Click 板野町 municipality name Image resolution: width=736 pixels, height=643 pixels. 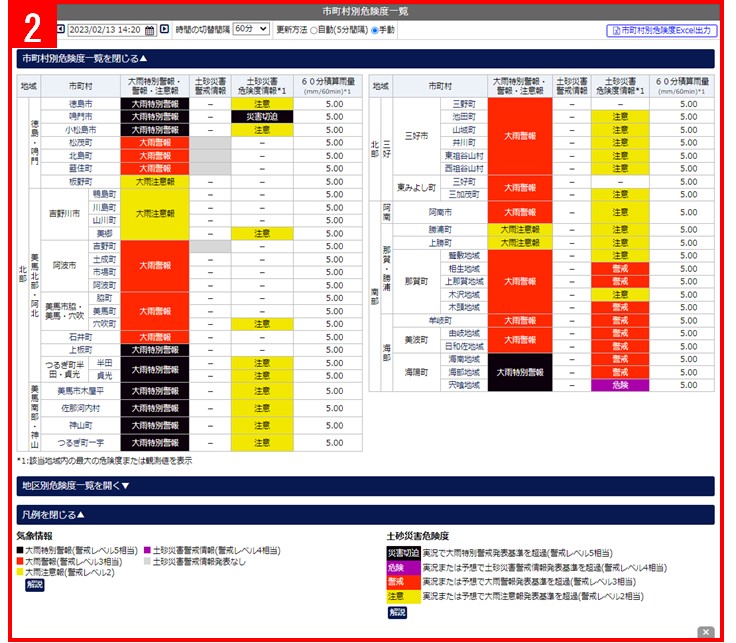coord(81,182)
